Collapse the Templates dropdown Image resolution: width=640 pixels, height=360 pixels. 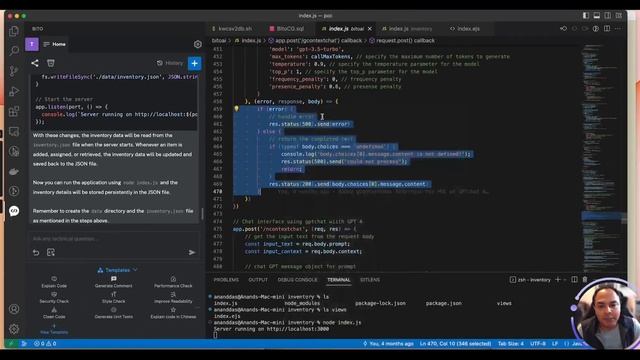pyautogui.click(x=117, y=270)
